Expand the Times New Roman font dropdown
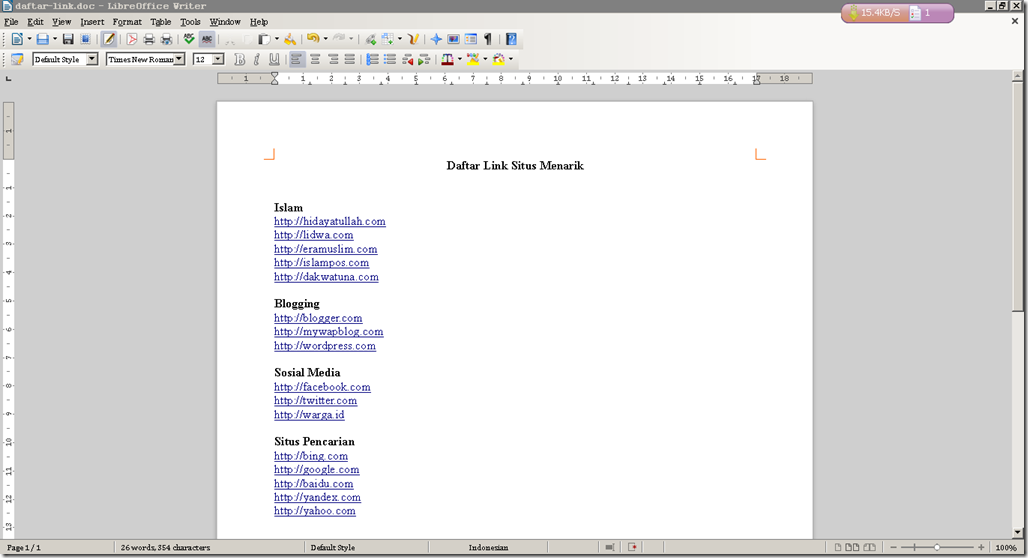Viewport: 1028px width, 558px height. coord(178,60)
